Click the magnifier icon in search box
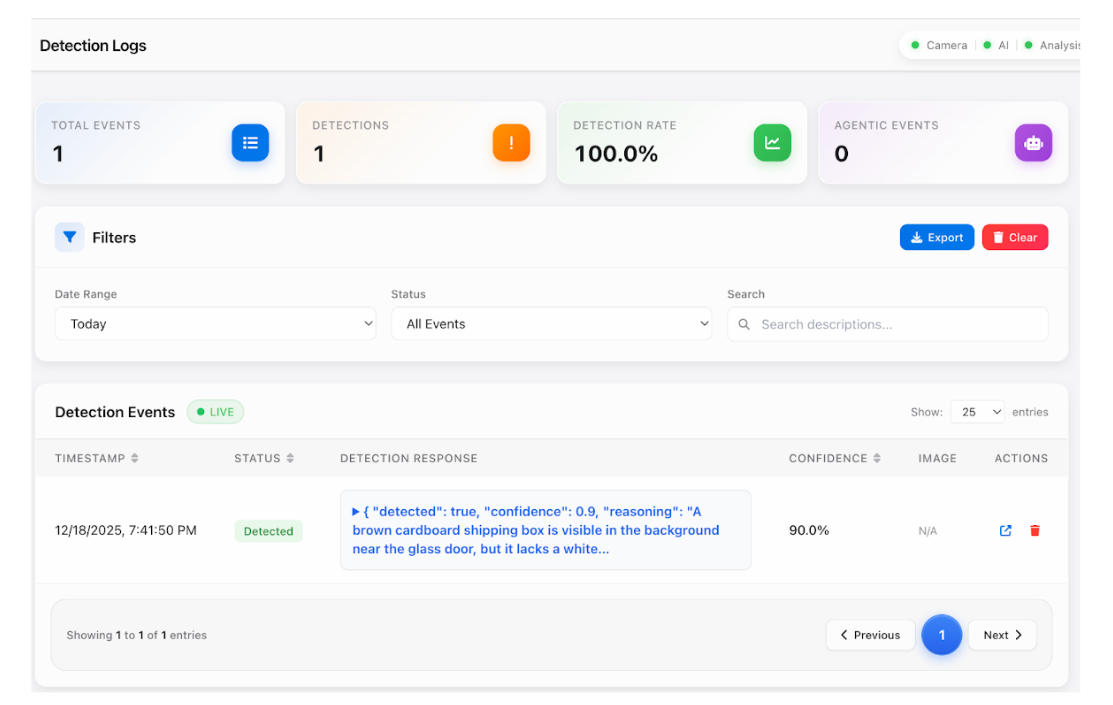 tap(744, 324)
